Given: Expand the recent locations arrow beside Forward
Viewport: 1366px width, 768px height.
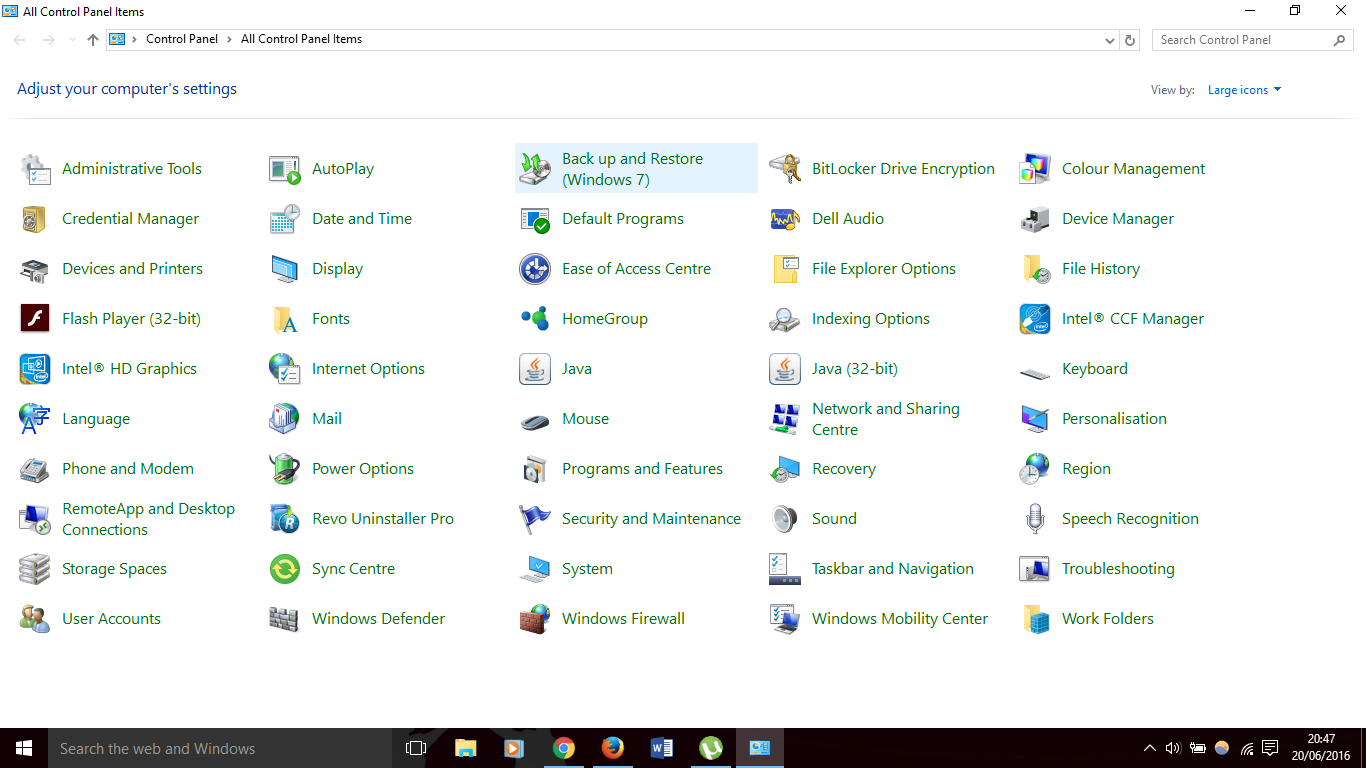Looking at the screenshot, I should point(71,40).
